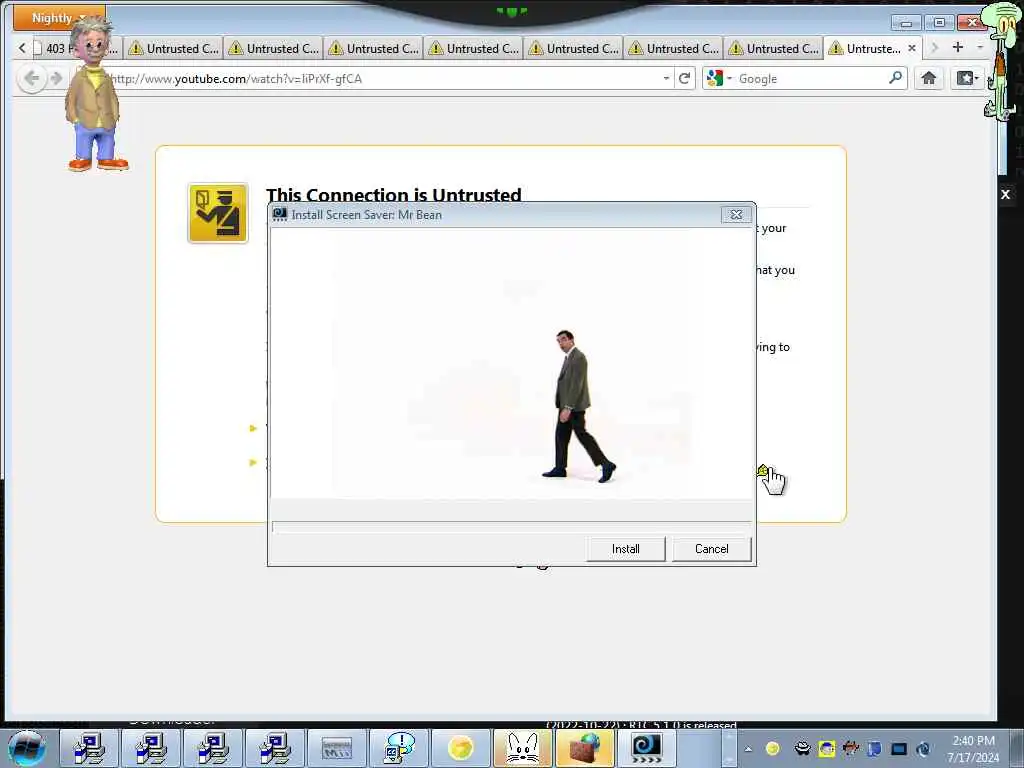
Task: Go back using the Back arrow button
Action: [x=31, y=79]
